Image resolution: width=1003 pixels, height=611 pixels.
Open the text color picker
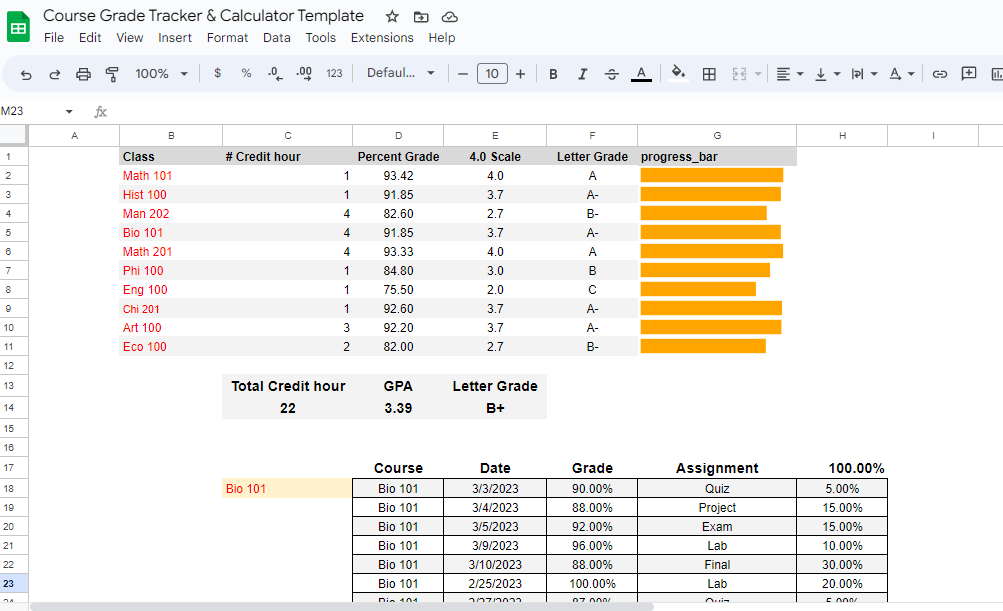click(641, 73)
